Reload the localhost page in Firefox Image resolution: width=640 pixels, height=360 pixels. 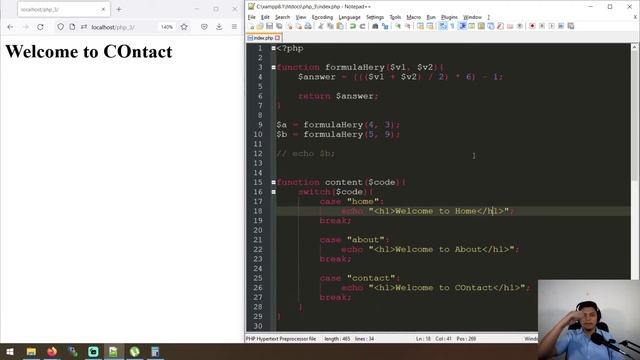(40, 27)
